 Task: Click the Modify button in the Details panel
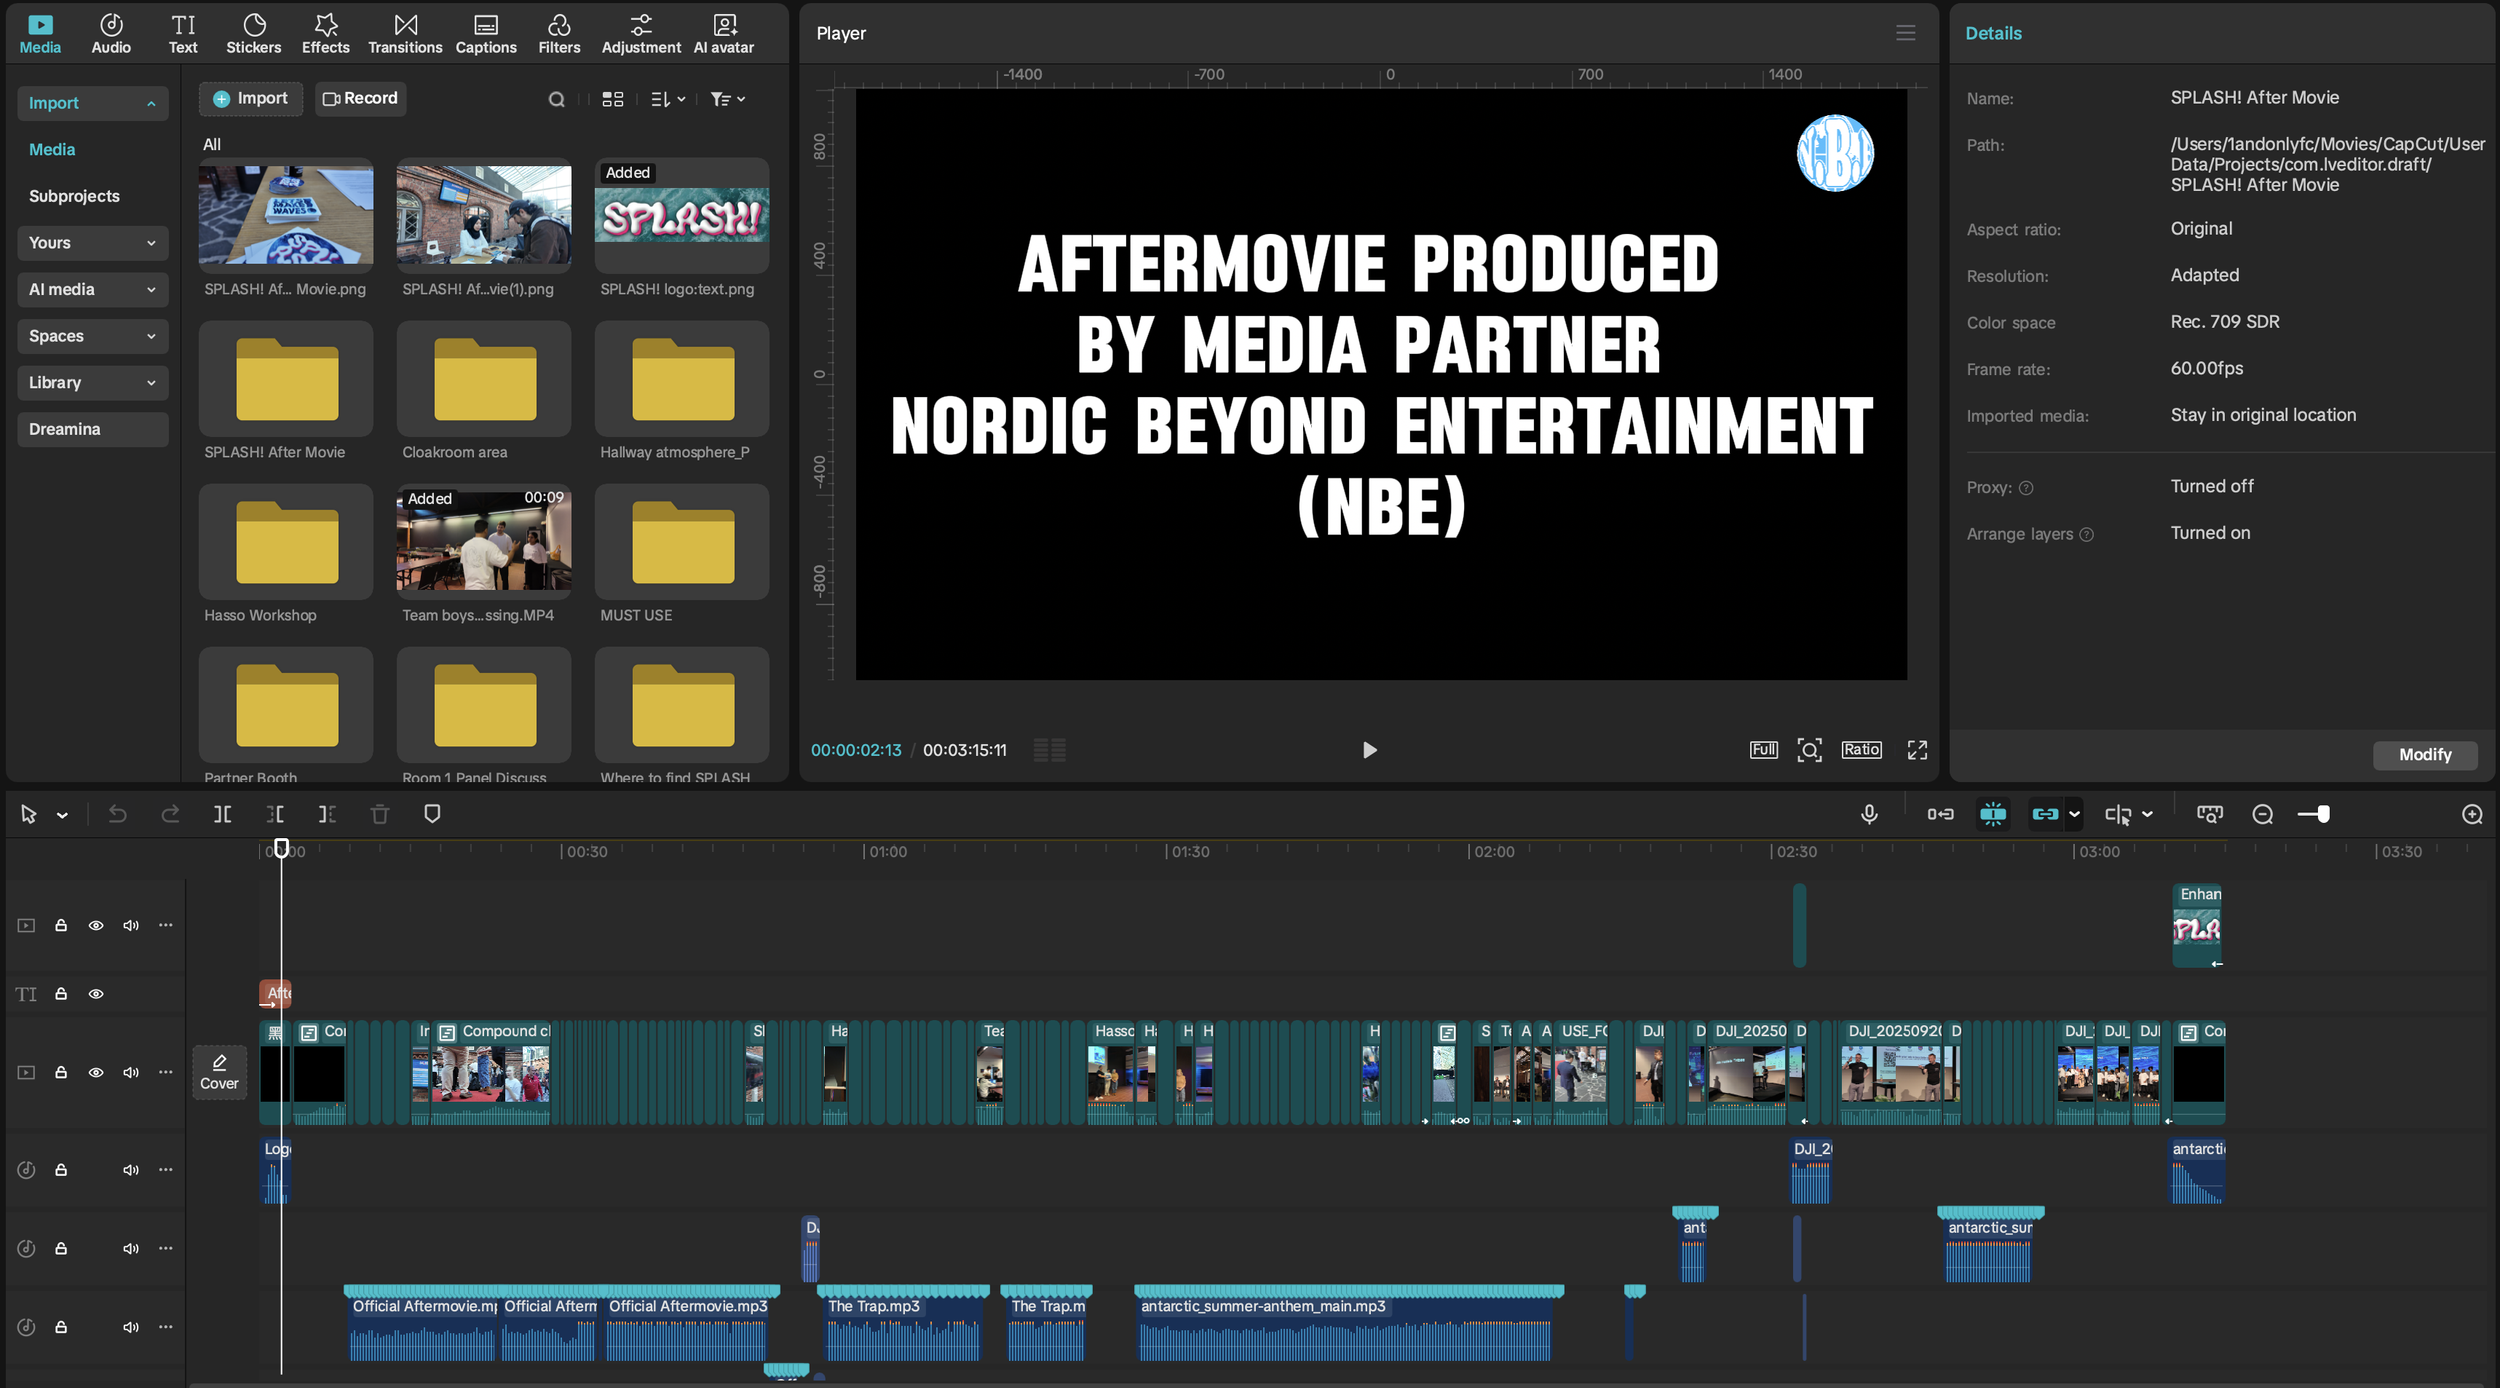pyautogui.click(x=2425, y=754)
